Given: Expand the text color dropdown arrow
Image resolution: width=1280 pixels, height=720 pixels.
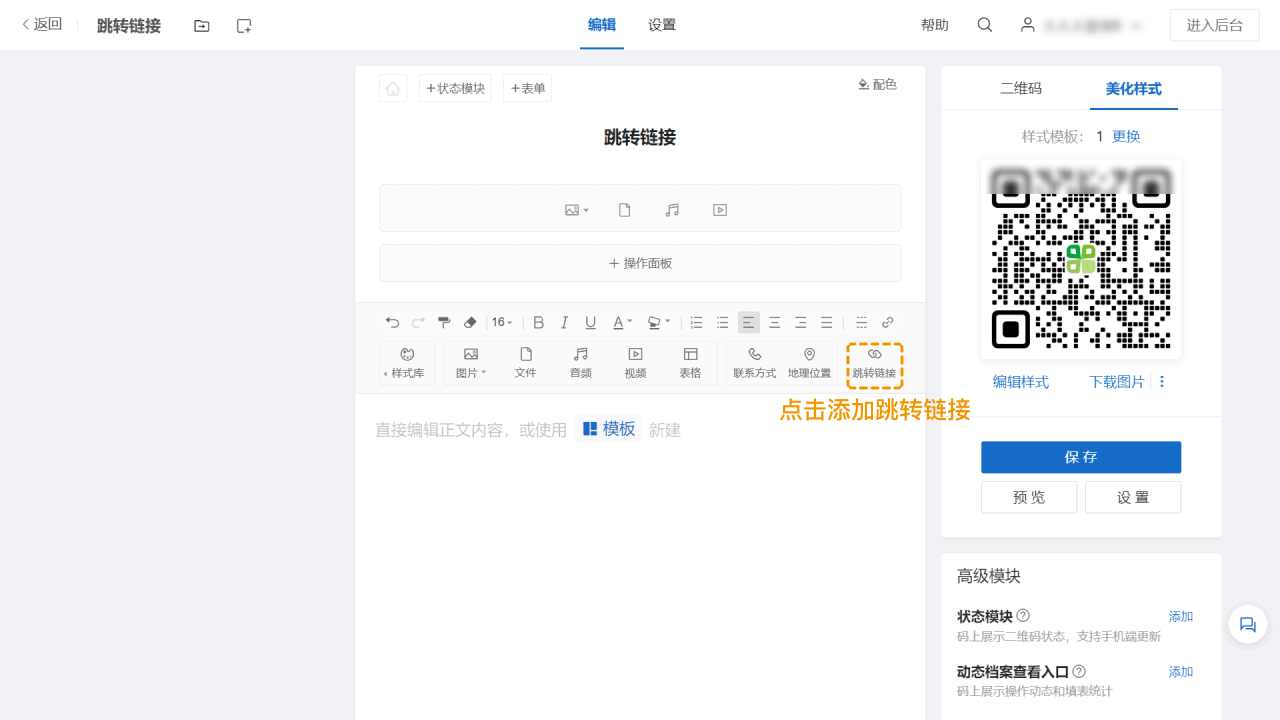Looking at the screenshot, I should point(628,322).
